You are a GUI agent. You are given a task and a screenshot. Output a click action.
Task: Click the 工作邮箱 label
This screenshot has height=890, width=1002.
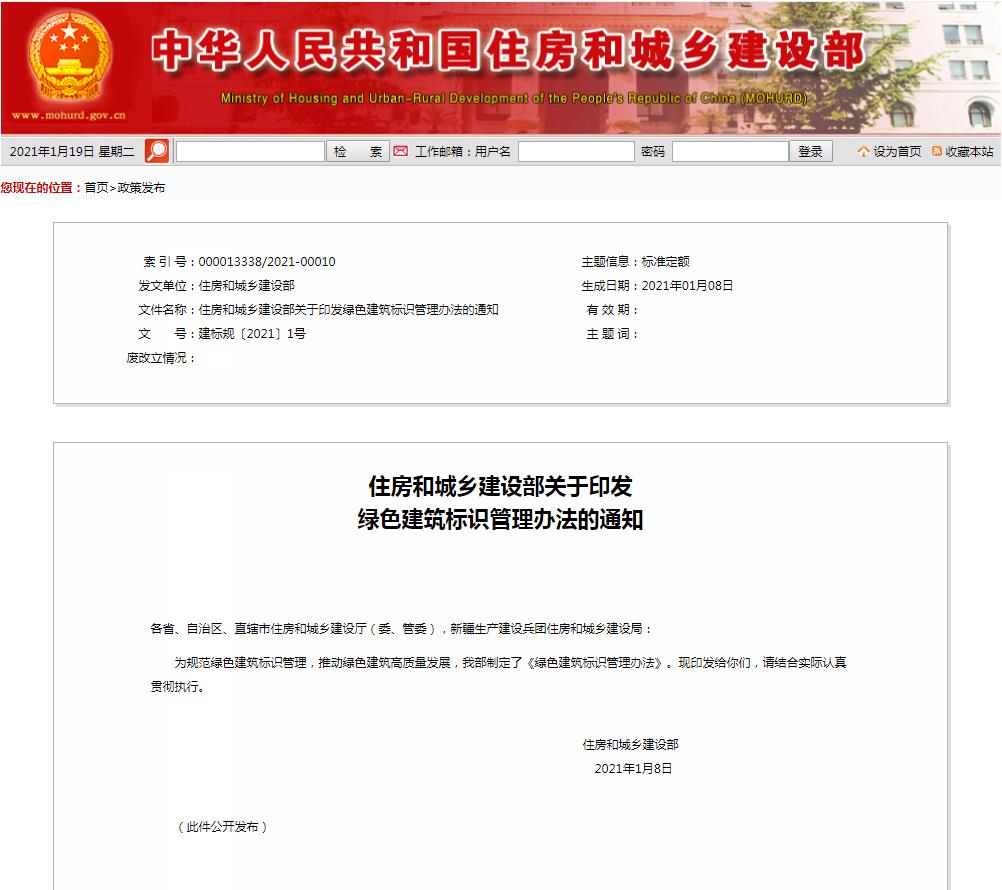tap(442, 151)
